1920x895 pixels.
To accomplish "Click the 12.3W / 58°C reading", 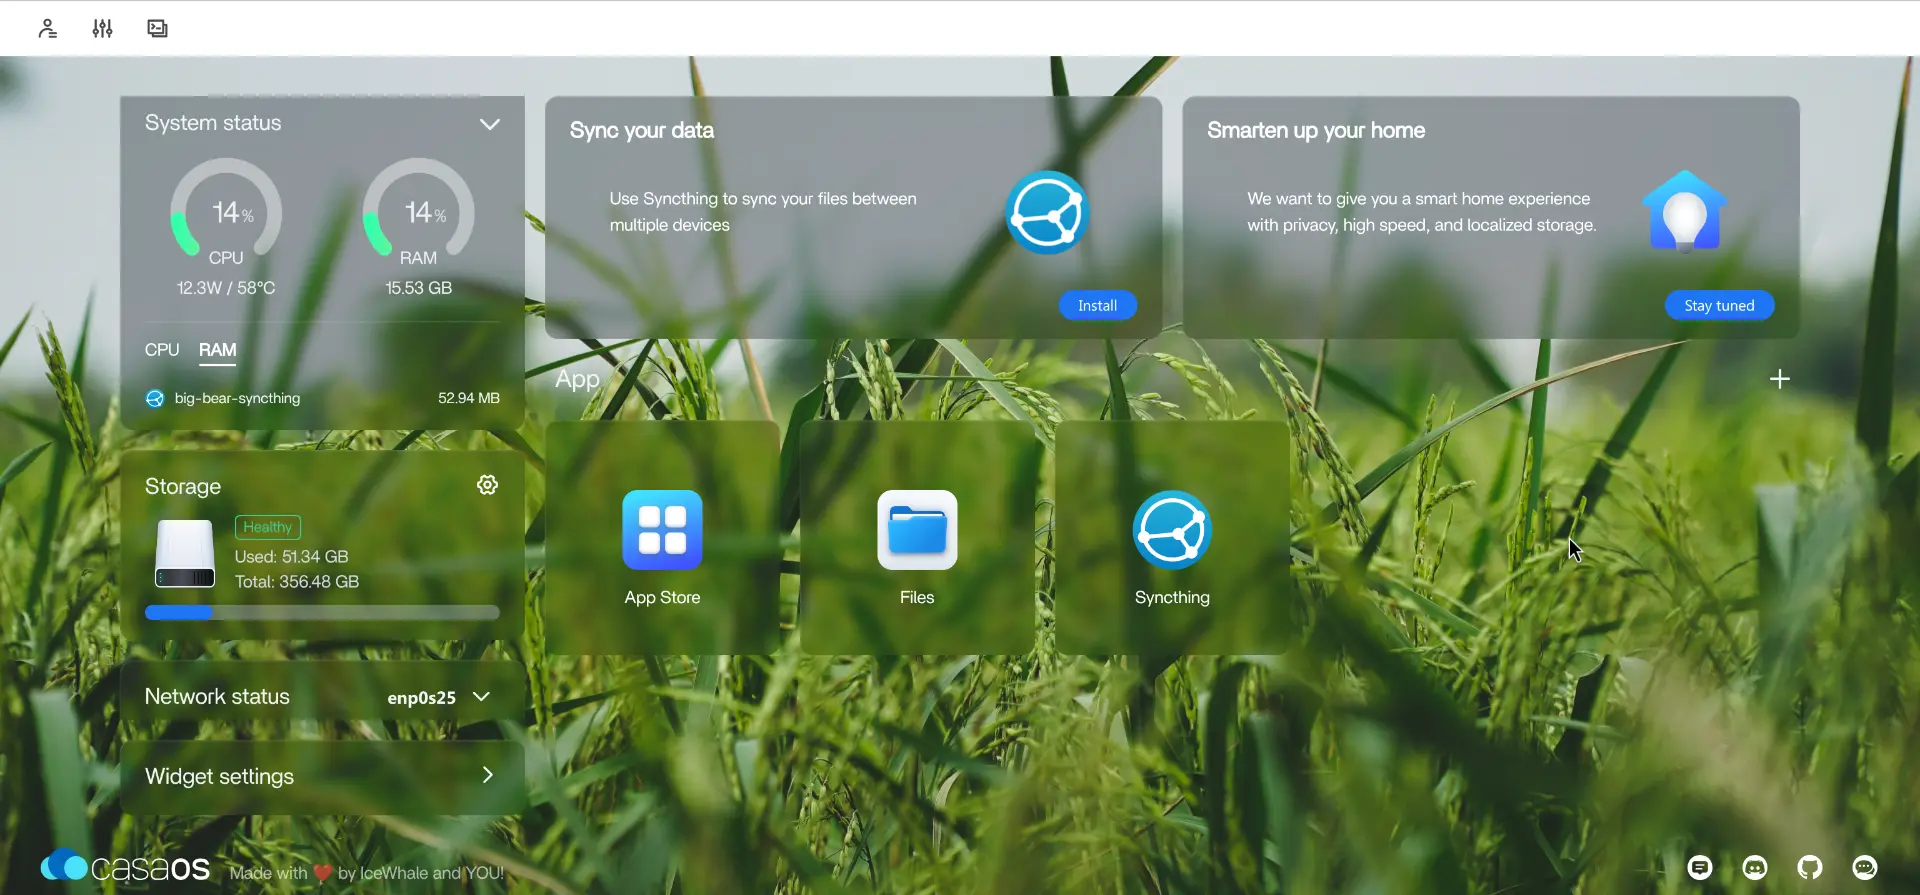I will (226, 288).
